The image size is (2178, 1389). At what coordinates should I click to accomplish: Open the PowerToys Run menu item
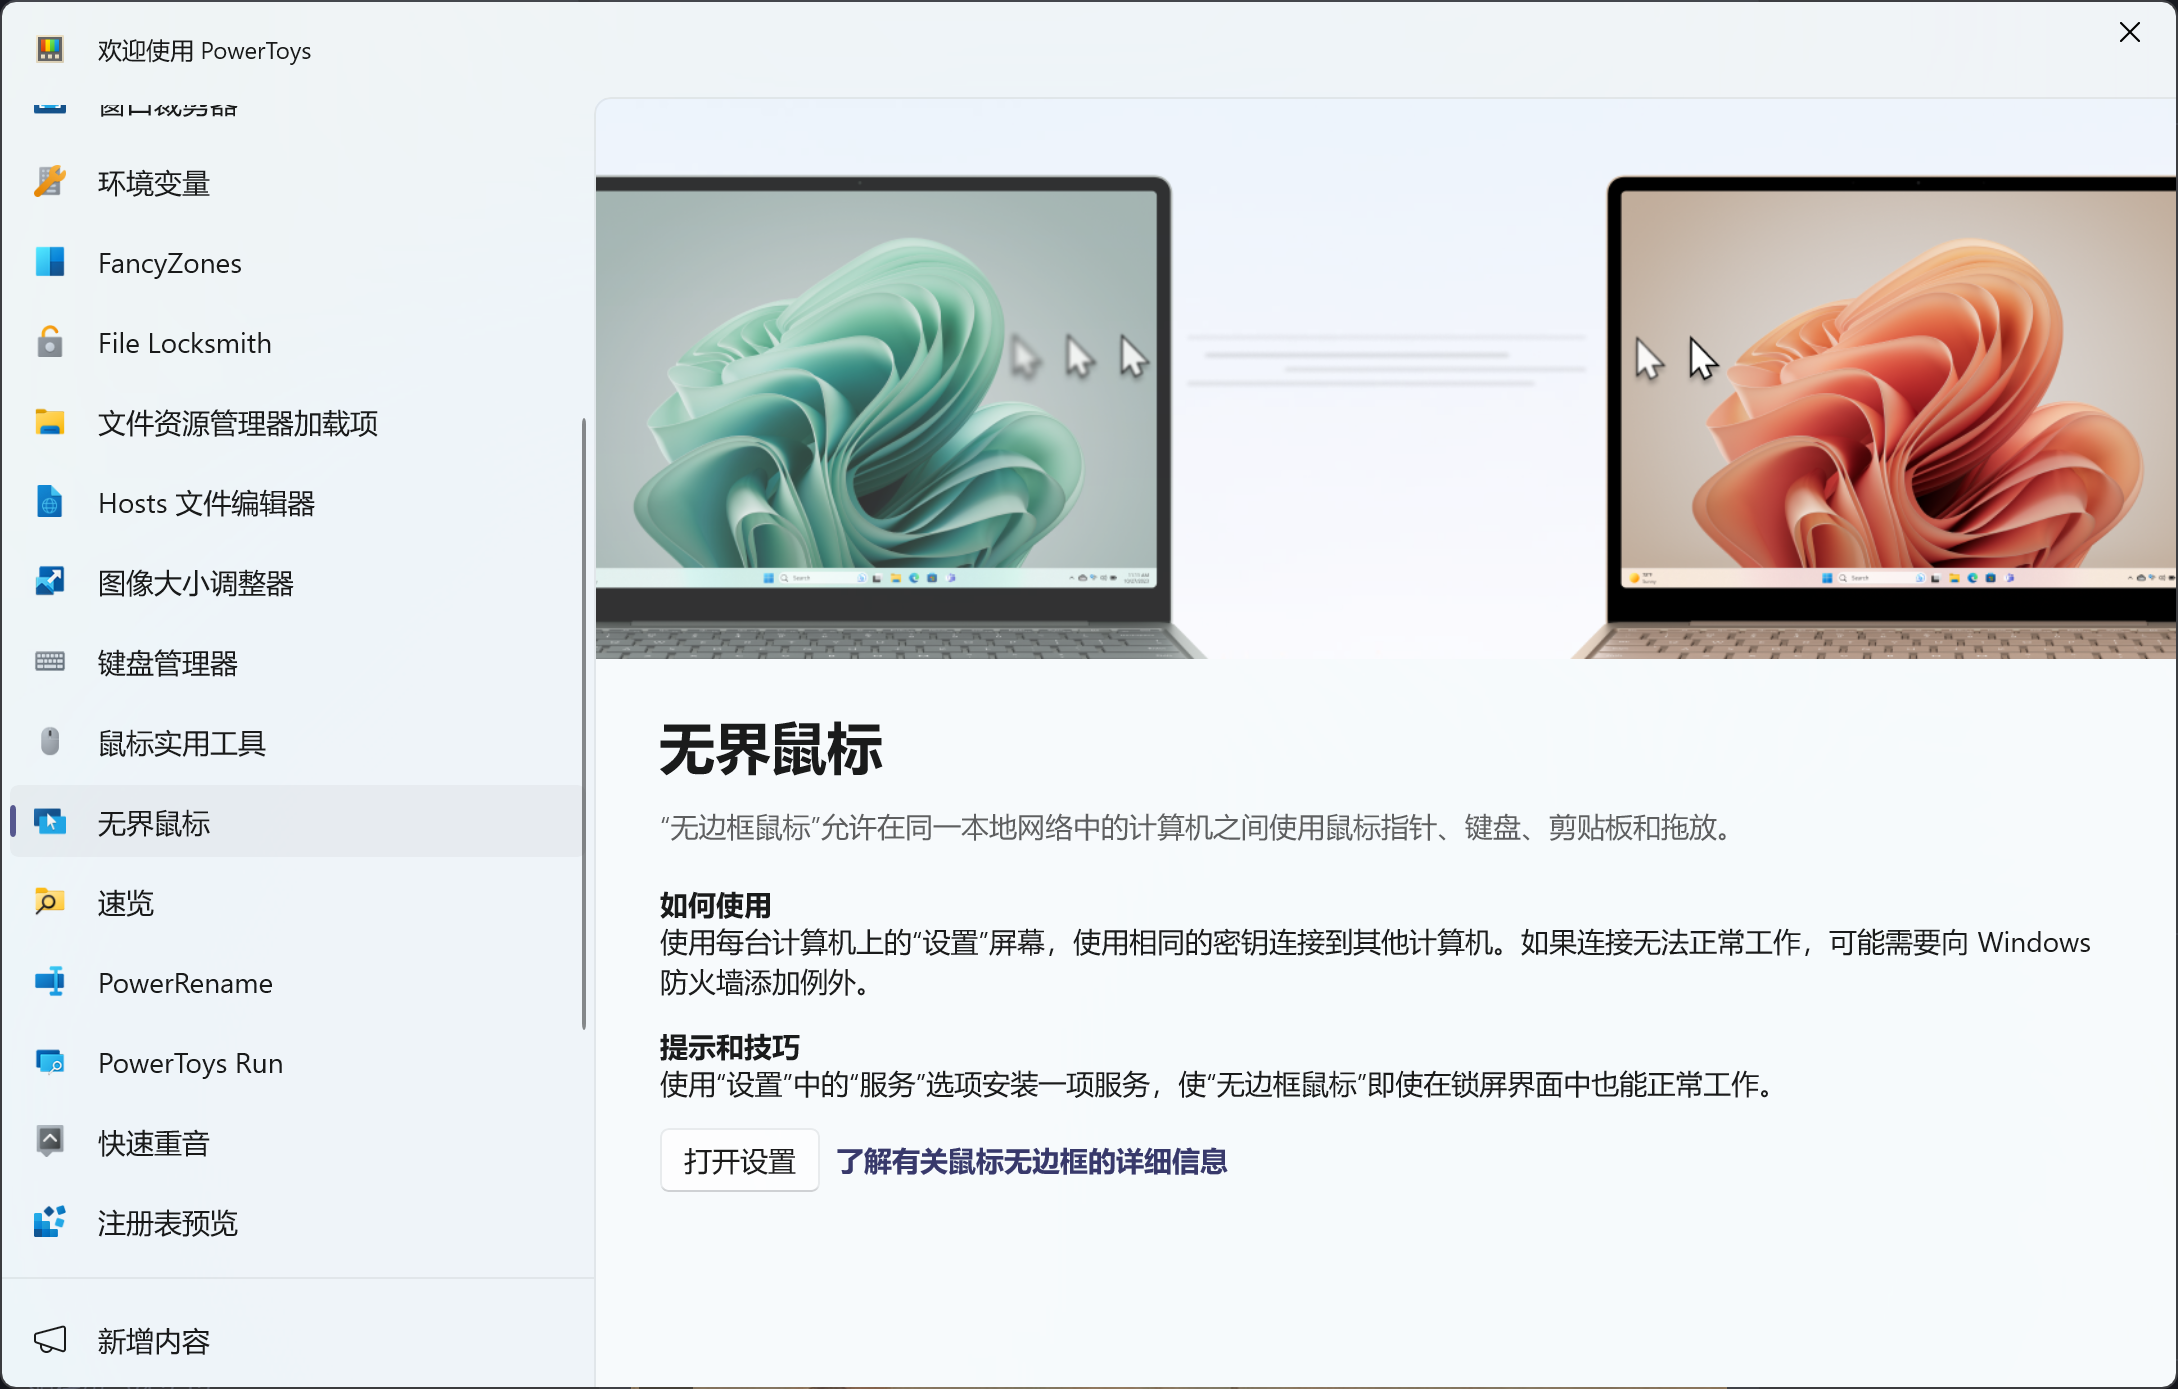[x=296, y=1062]
